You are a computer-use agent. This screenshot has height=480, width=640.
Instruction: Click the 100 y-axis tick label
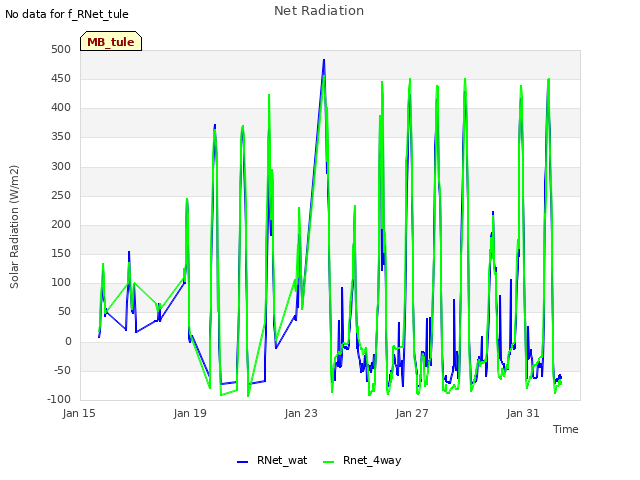coord(61,282)
